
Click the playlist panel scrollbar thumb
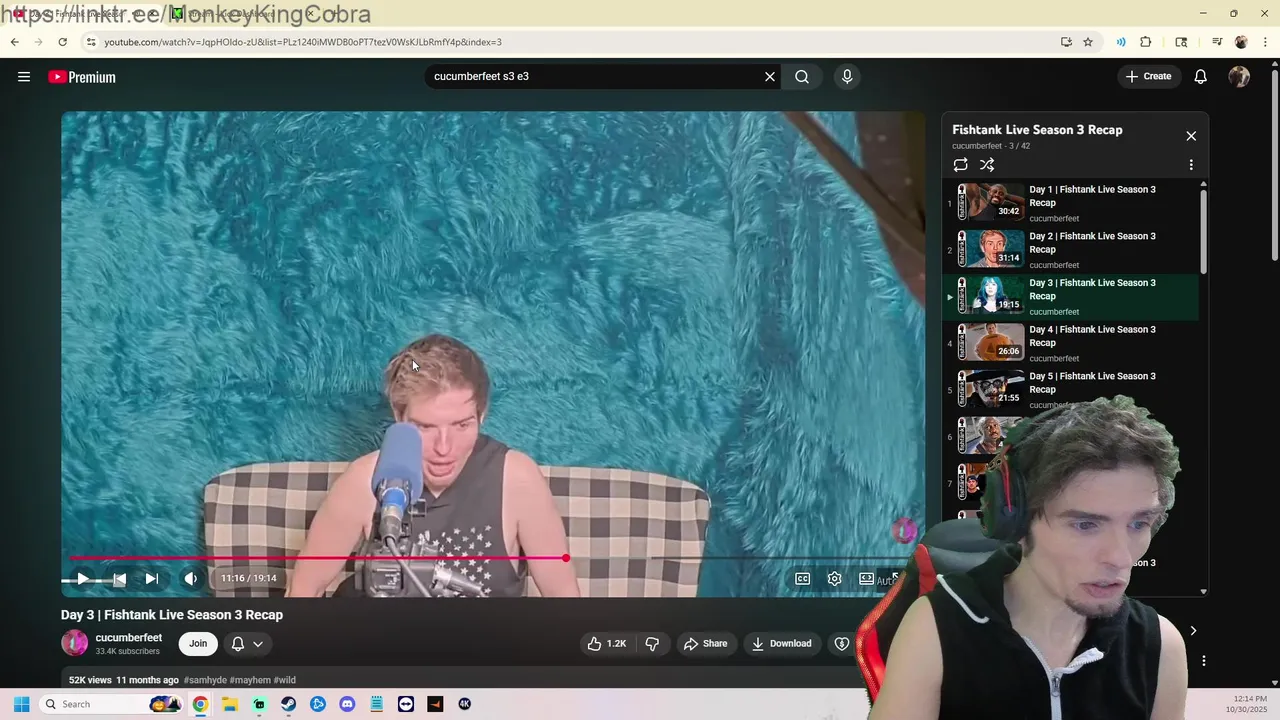click(1203, 230)
